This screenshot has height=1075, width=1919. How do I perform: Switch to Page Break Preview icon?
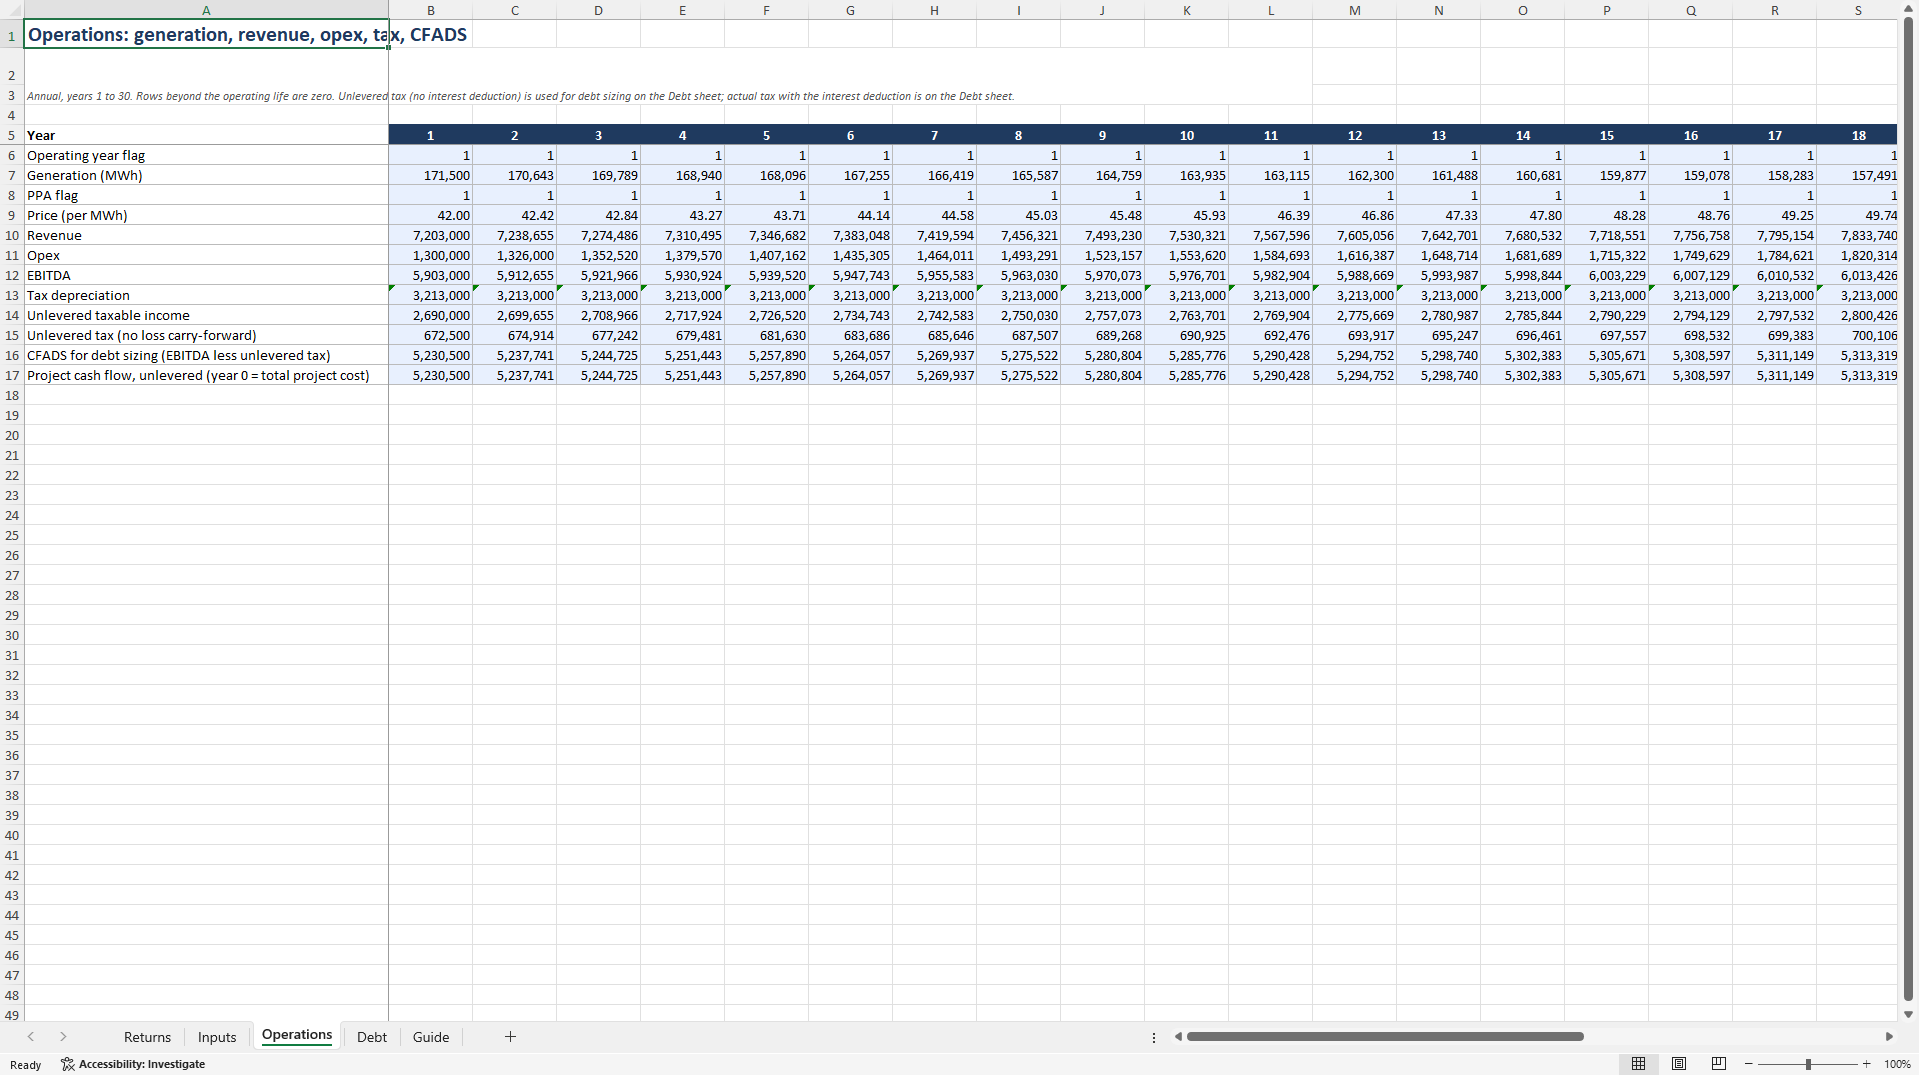pos(1719,1063)
